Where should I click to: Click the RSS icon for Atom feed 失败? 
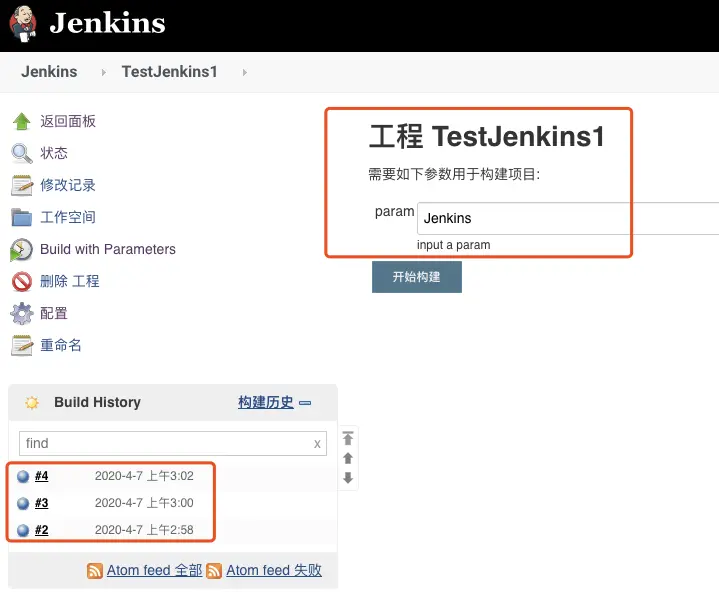coord(214,571)
